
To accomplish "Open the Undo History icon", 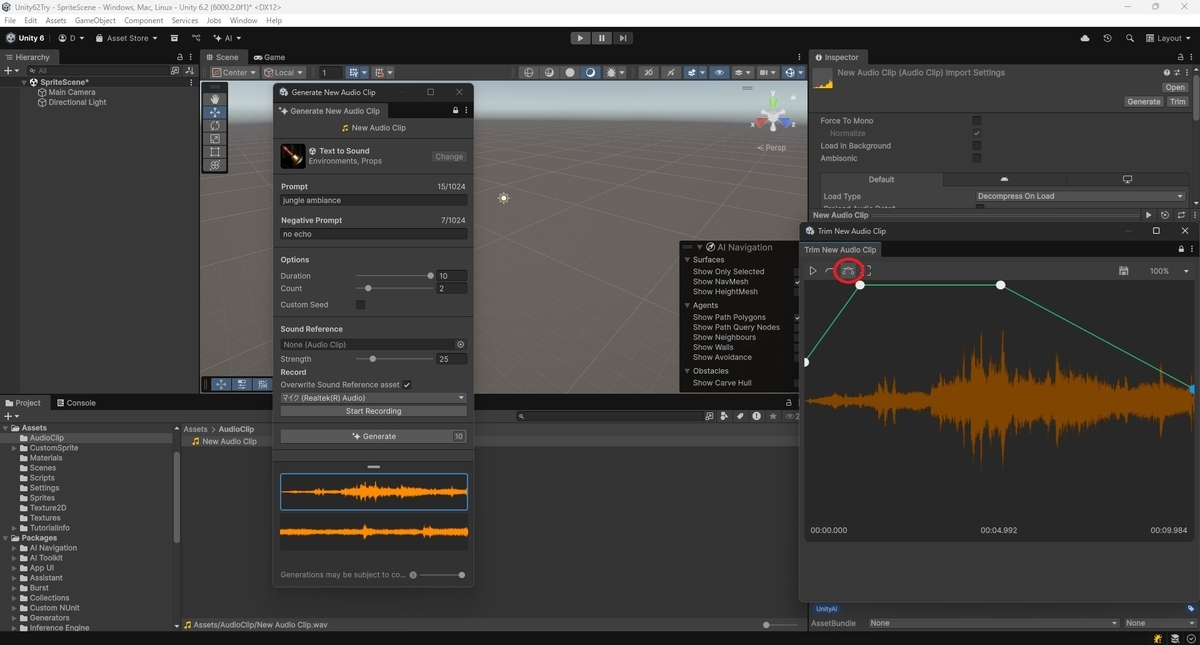I will click(1107, 38).
